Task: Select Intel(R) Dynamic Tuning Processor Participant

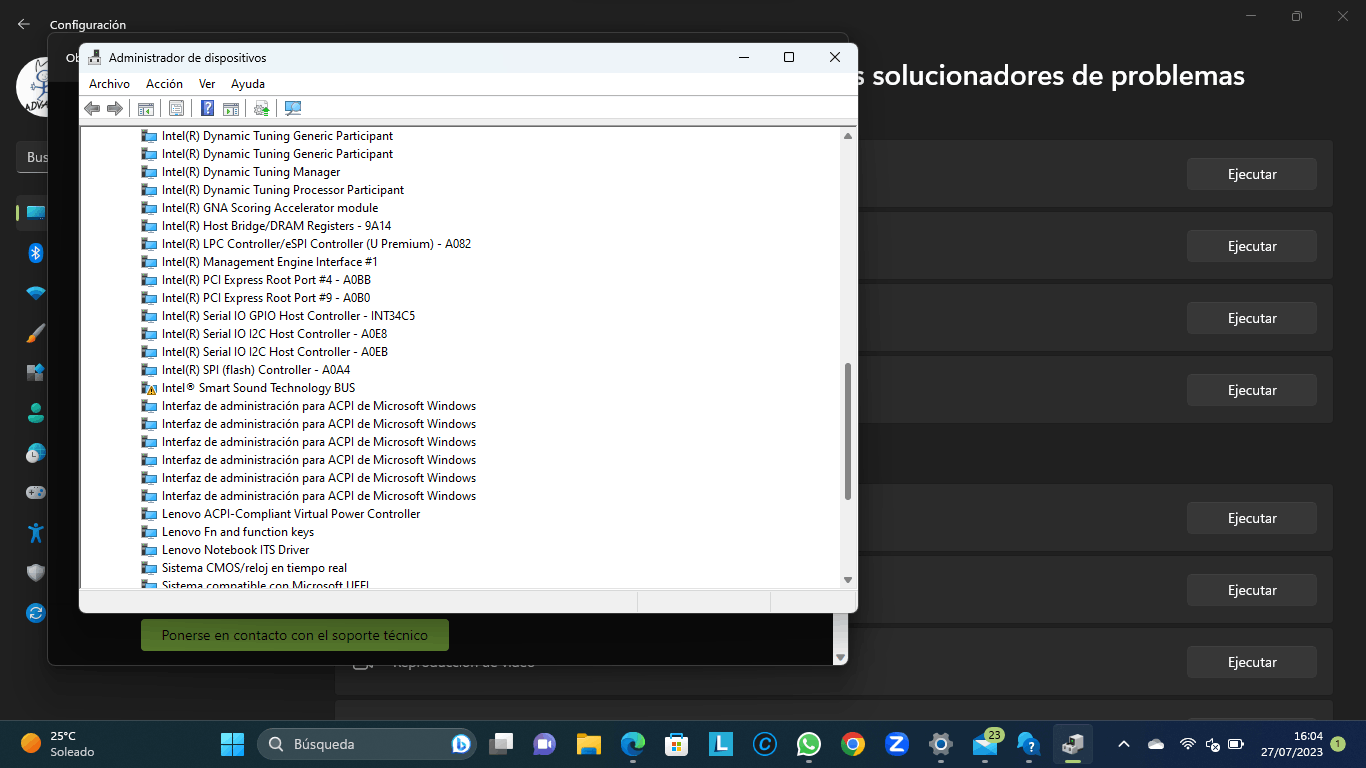Action: point(283,190)
